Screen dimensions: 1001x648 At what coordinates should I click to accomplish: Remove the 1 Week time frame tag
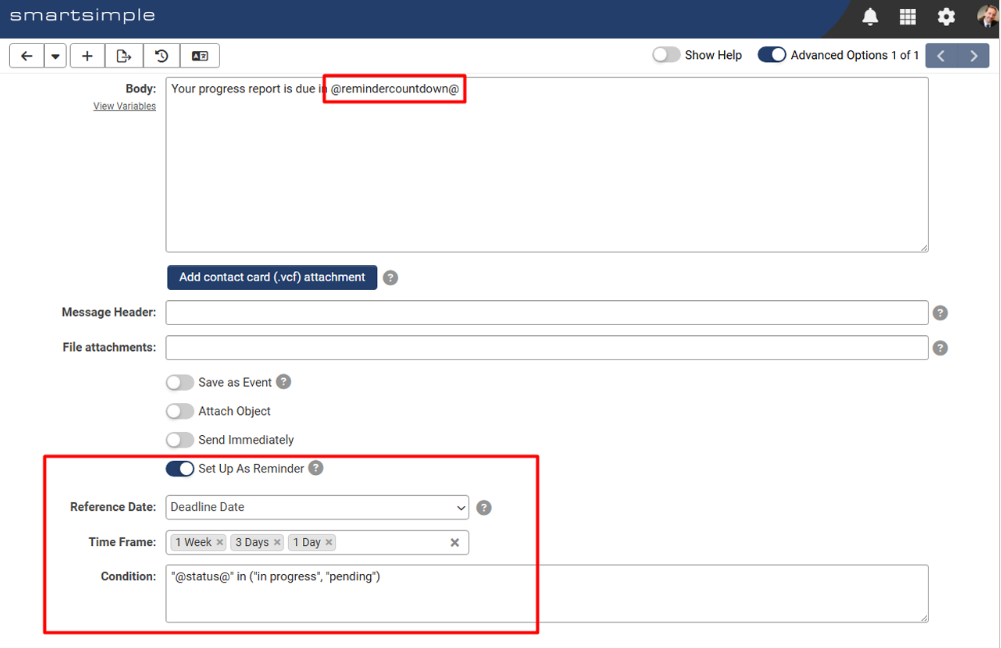tap(220, 542)
